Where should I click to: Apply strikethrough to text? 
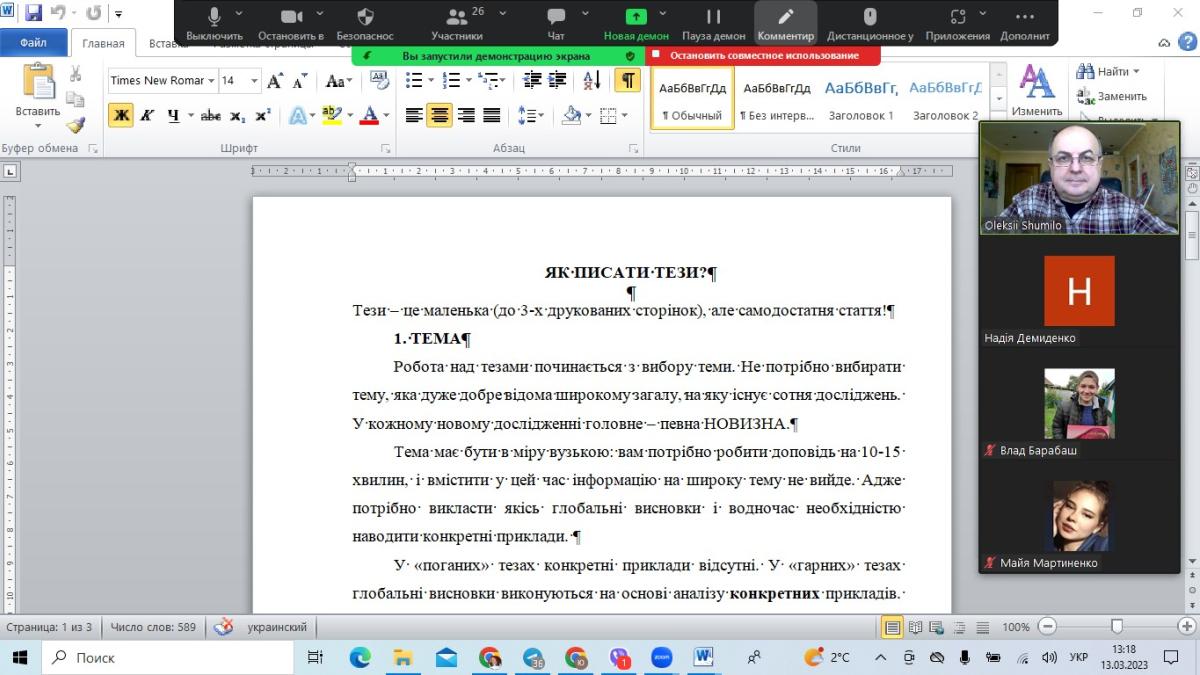pyautogui.click(x=210, y=115)
